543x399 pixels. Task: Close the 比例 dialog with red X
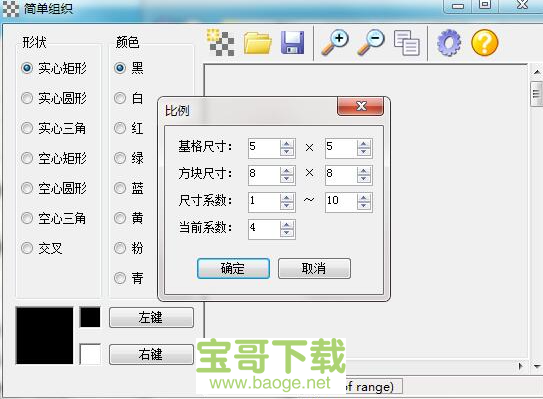pyautogui.click(x=360, y=106)
